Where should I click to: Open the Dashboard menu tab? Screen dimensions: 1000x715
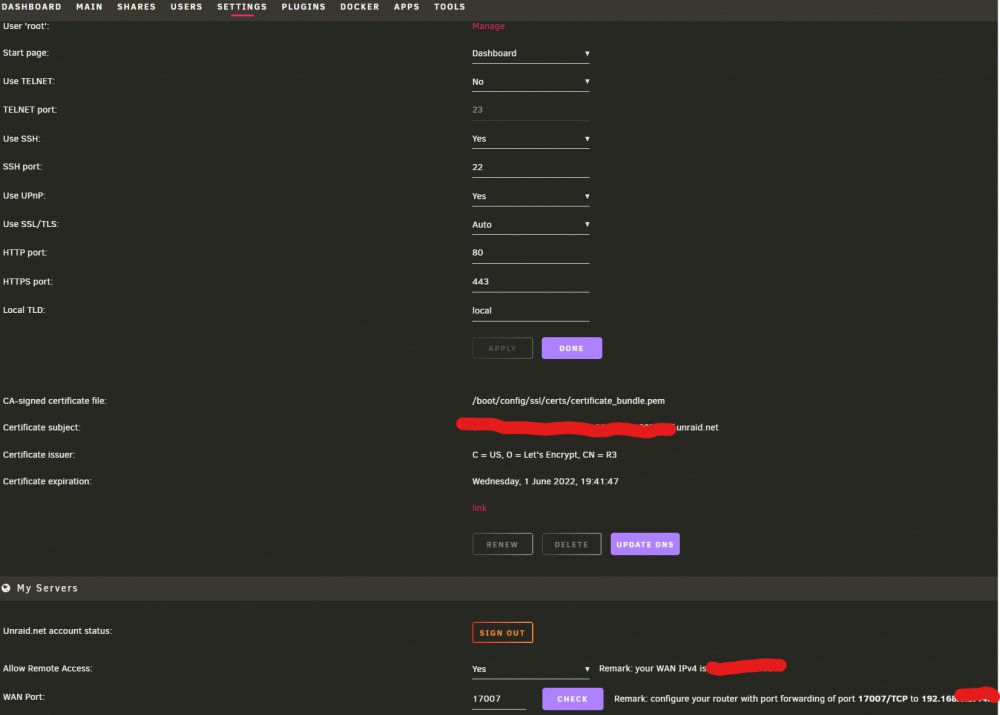[31, 7]
